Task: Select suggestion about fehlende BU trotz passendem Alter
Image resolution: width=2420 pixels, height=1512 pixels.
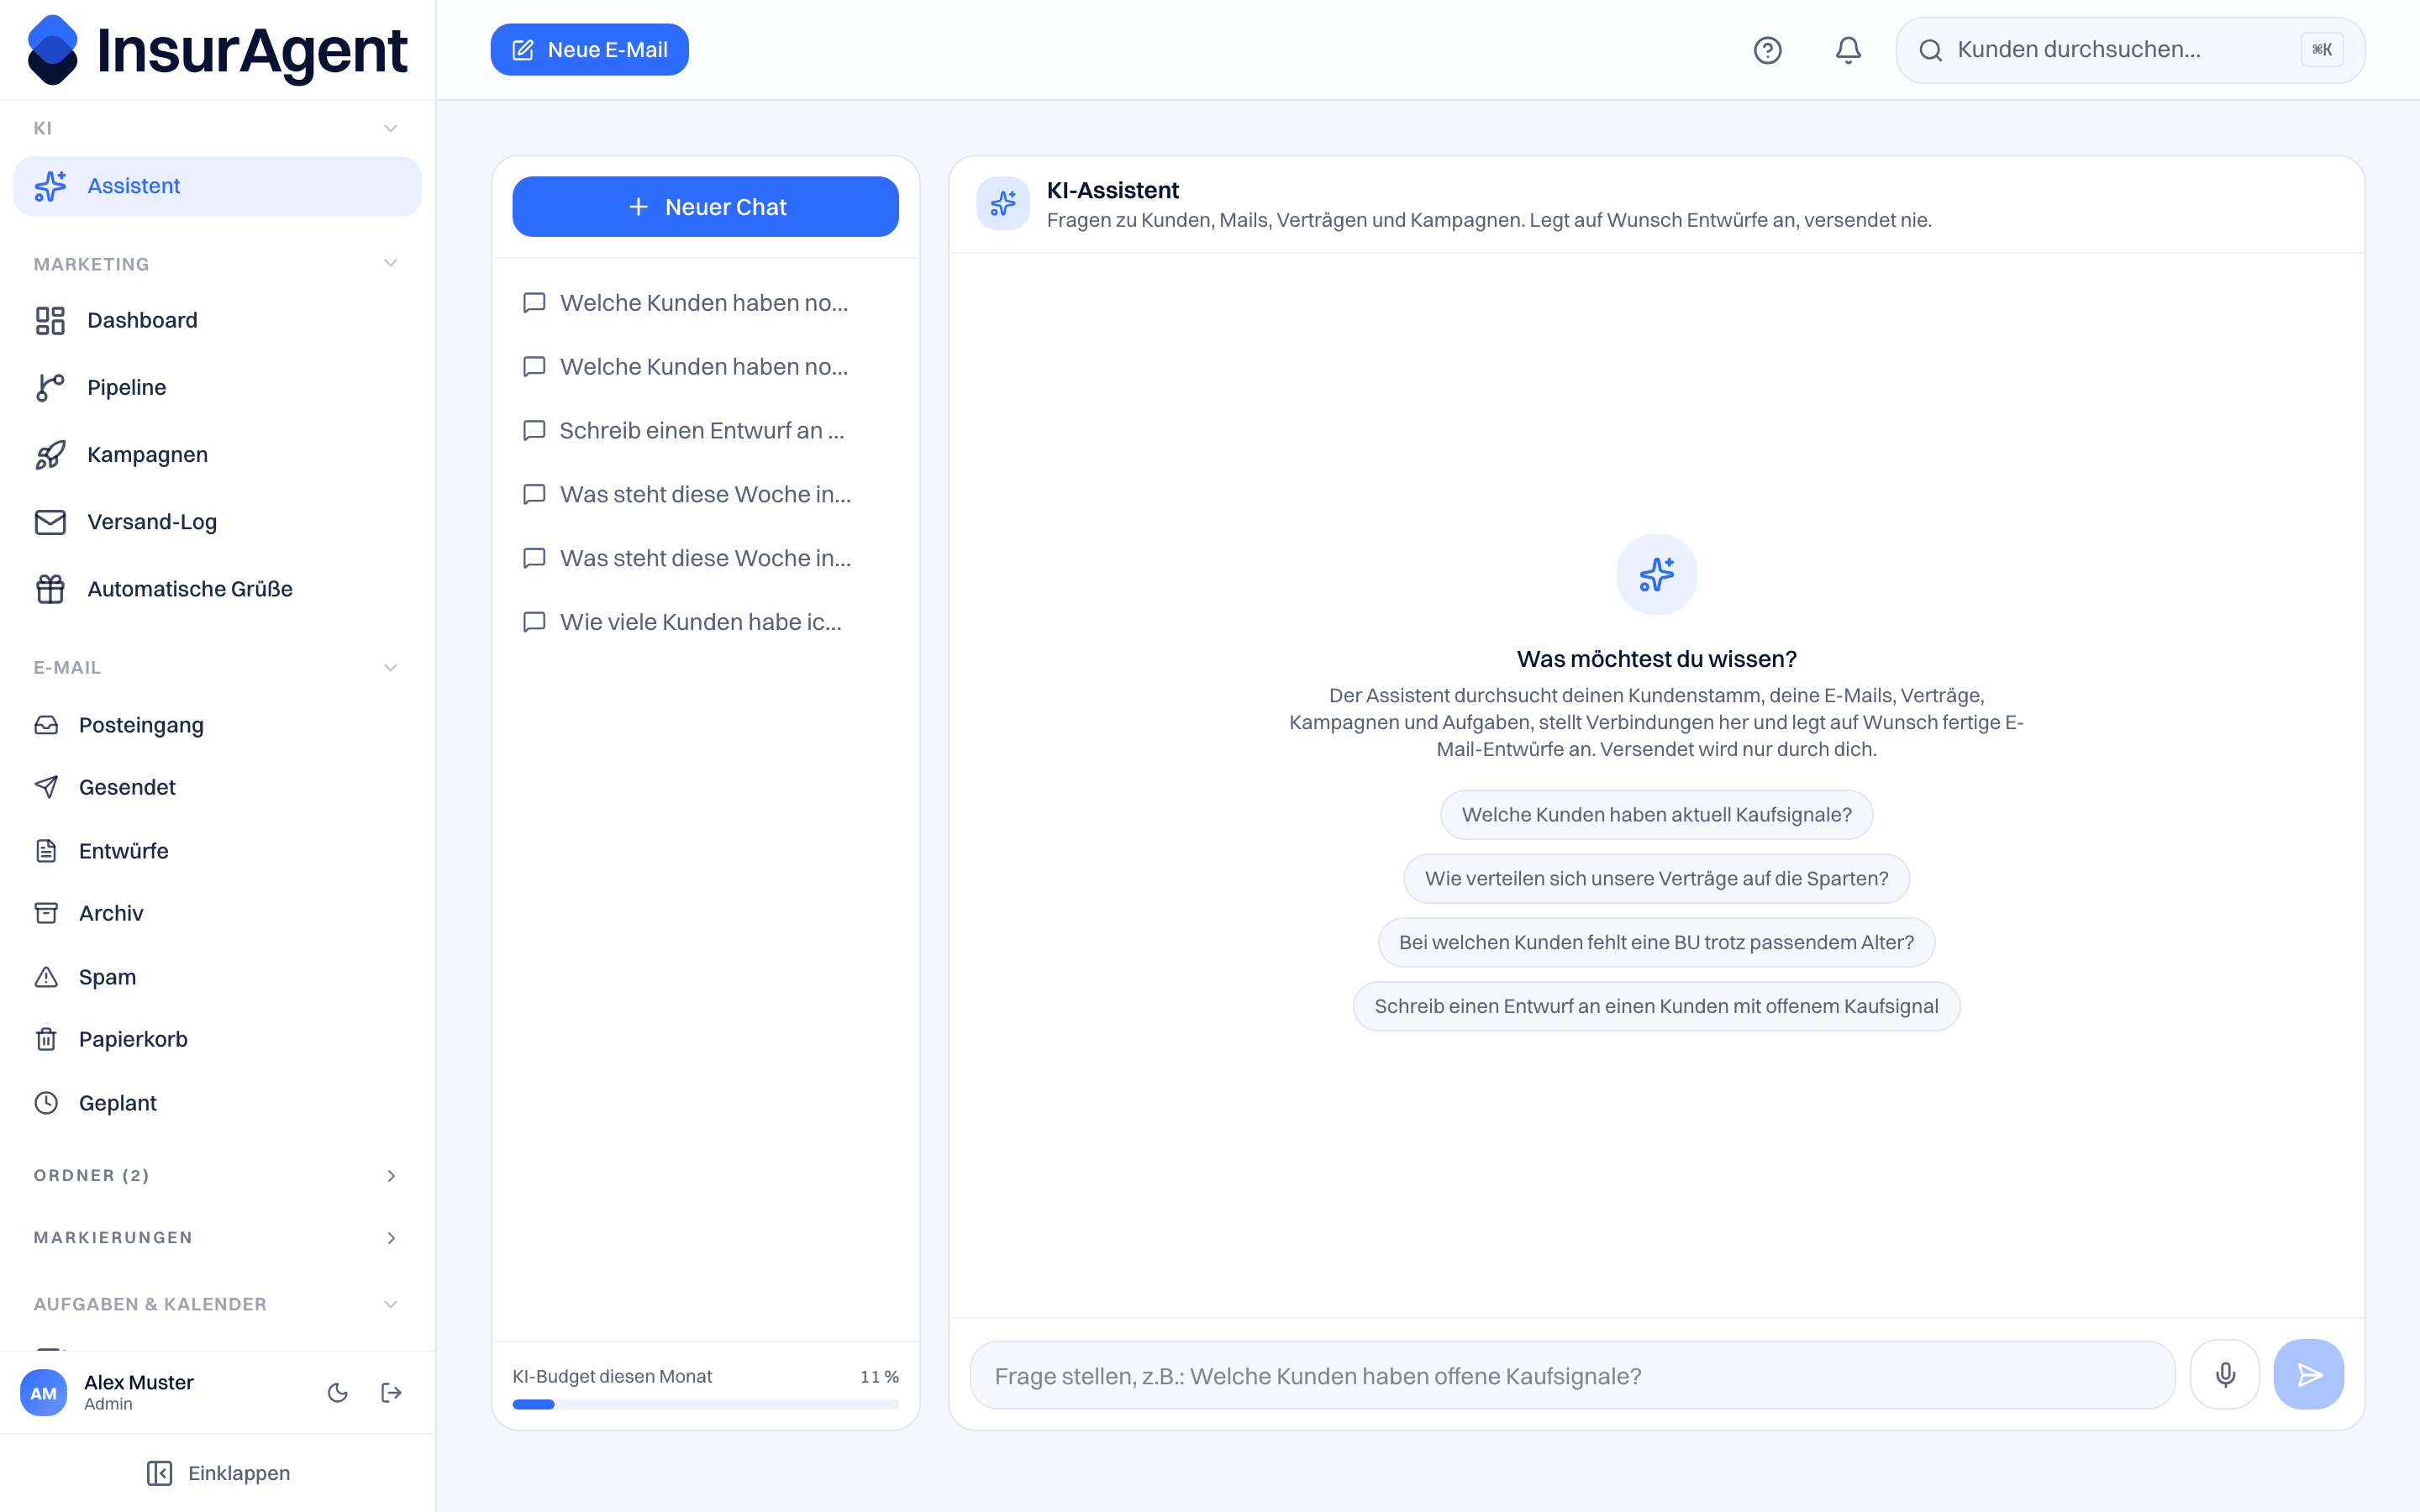Action: (x=1656, y=942)
